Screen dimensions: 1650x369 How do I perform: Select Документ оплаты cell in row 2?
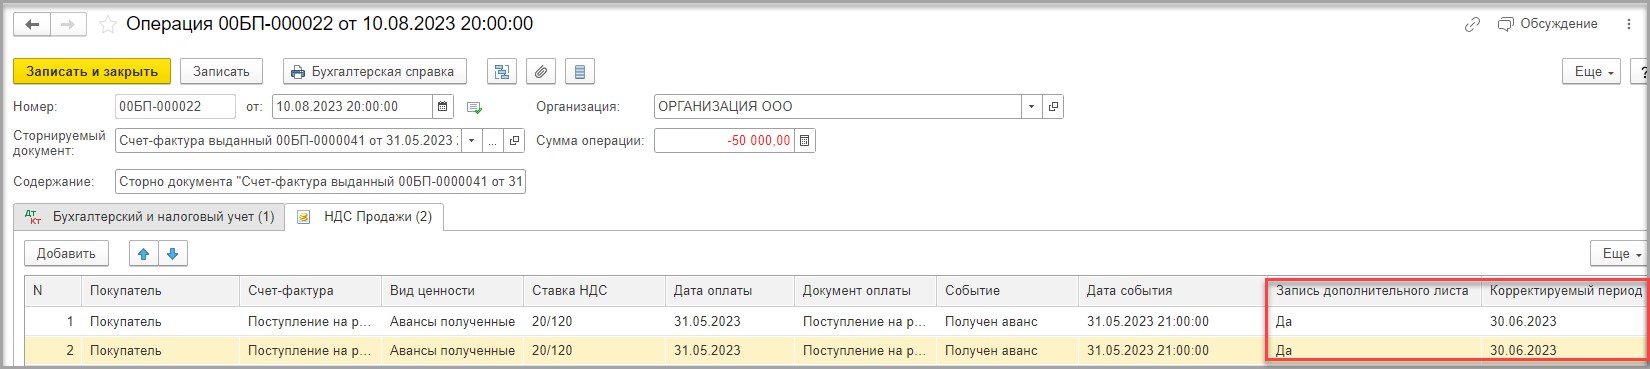pos(866,351)
